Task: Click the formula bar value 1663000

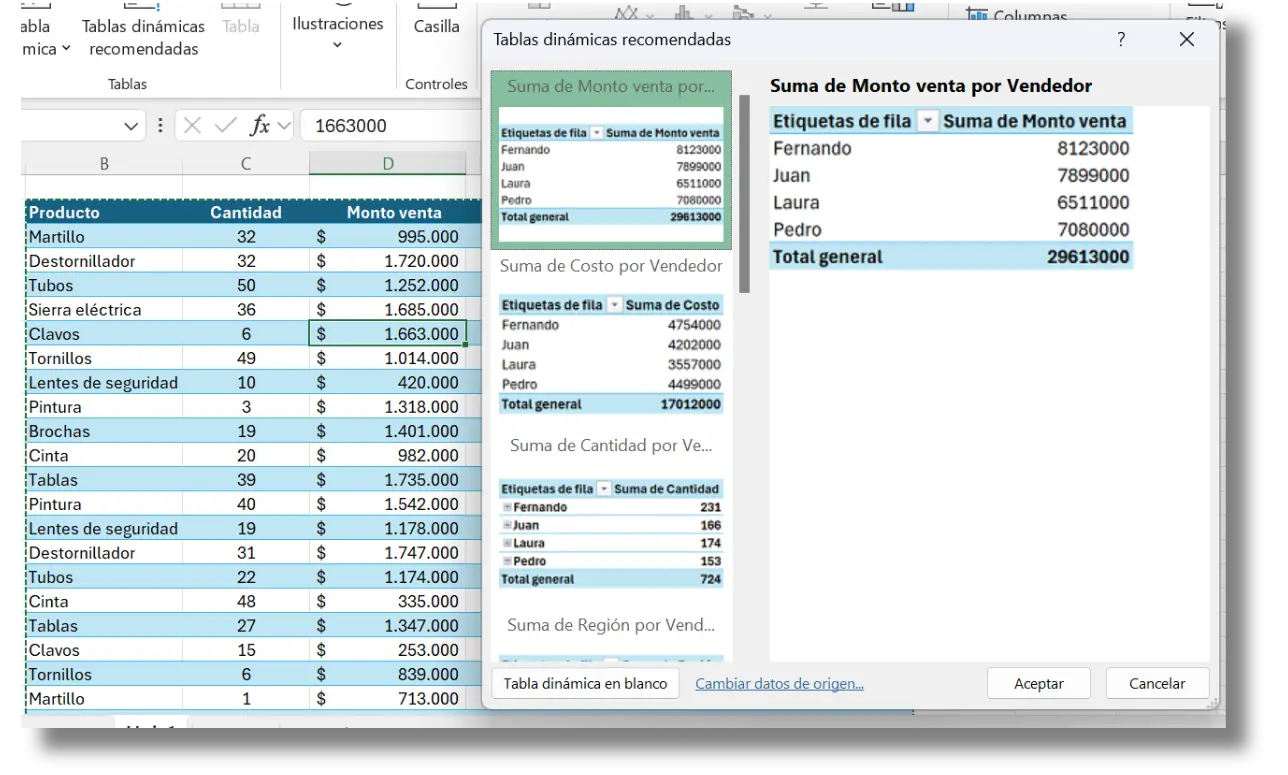Action: (351, 126)
